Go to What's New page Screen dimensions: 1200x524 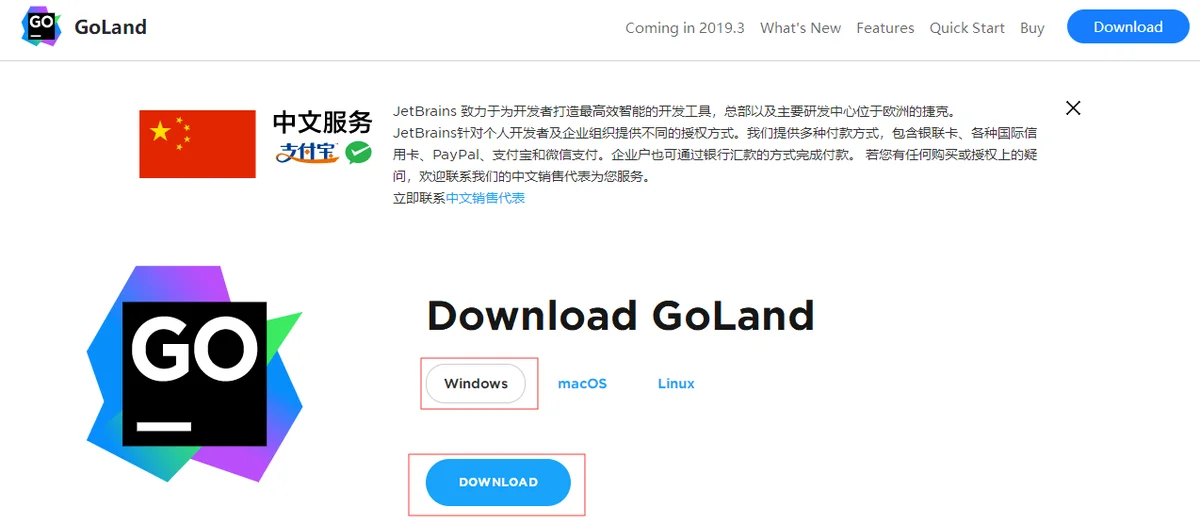point(800,28)
